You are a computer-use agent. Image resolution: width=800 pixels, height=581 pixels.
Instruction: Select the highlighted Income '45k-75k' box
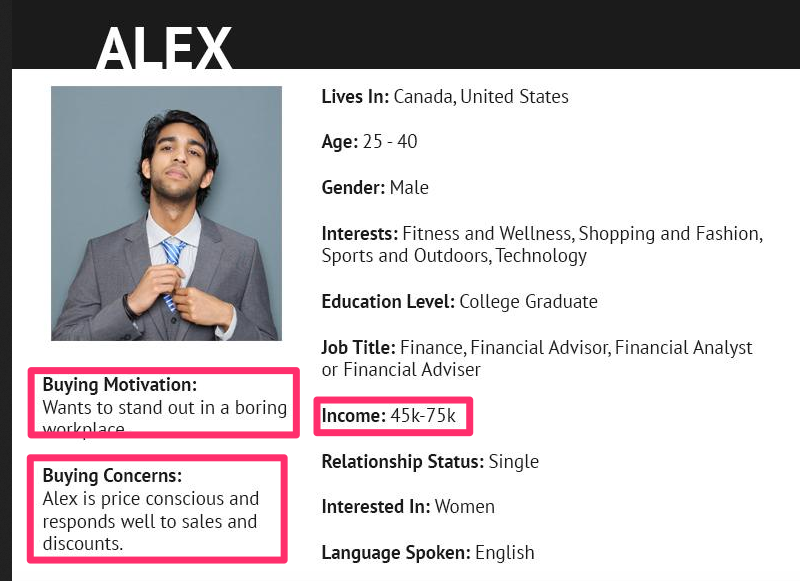pyautogui.click(x=393, y=416)
